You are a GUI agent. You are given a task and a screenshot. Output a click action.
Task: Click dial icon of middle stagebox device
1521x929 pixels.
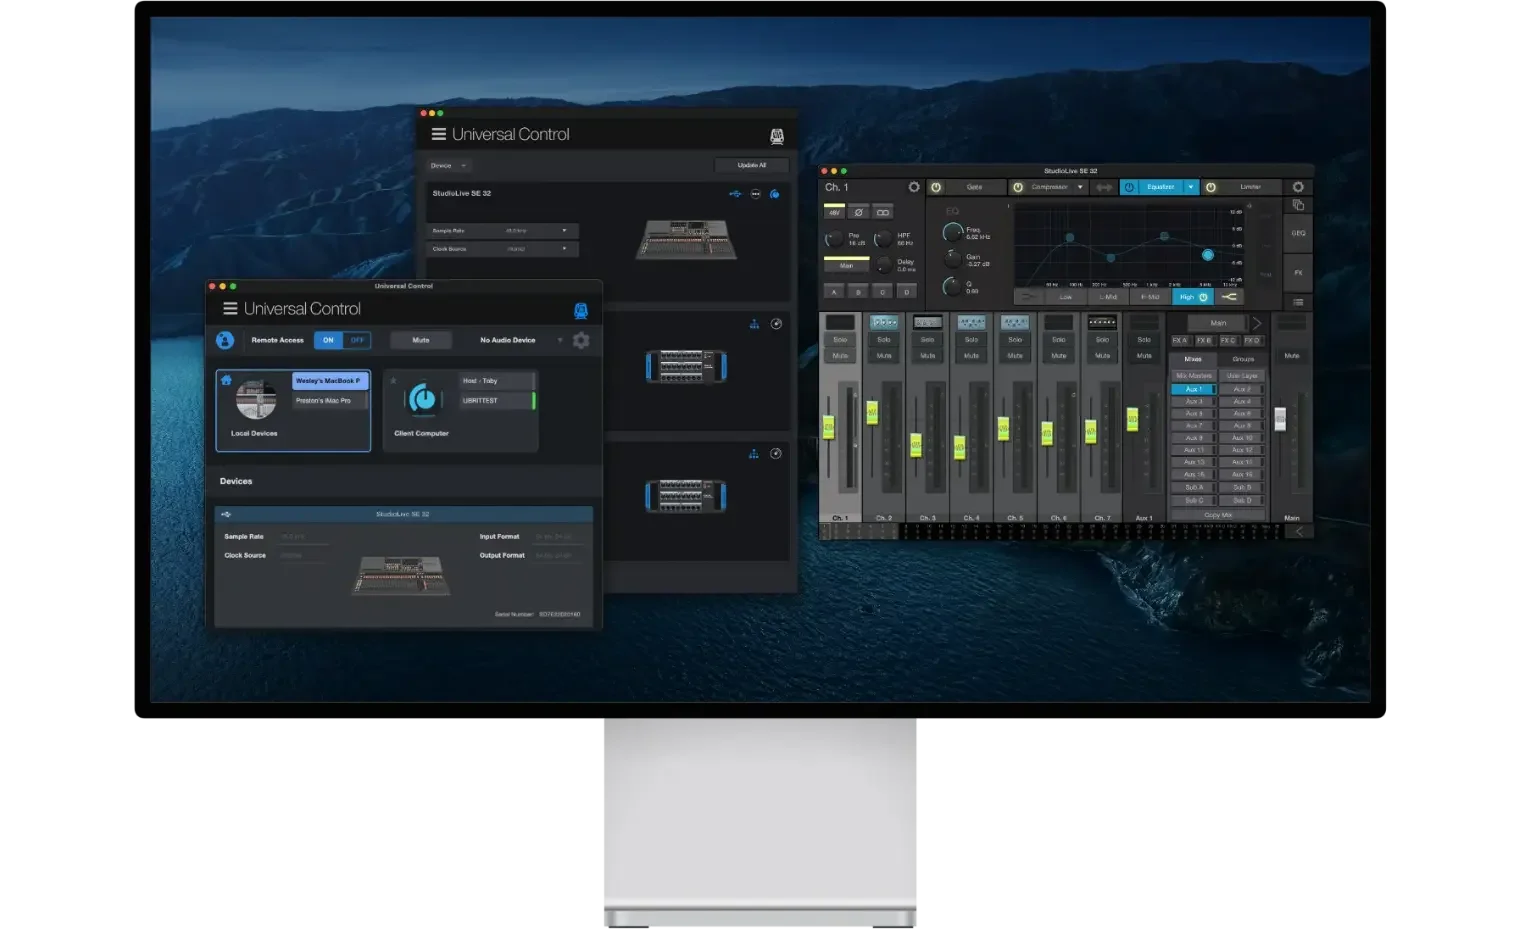(776, 324)
